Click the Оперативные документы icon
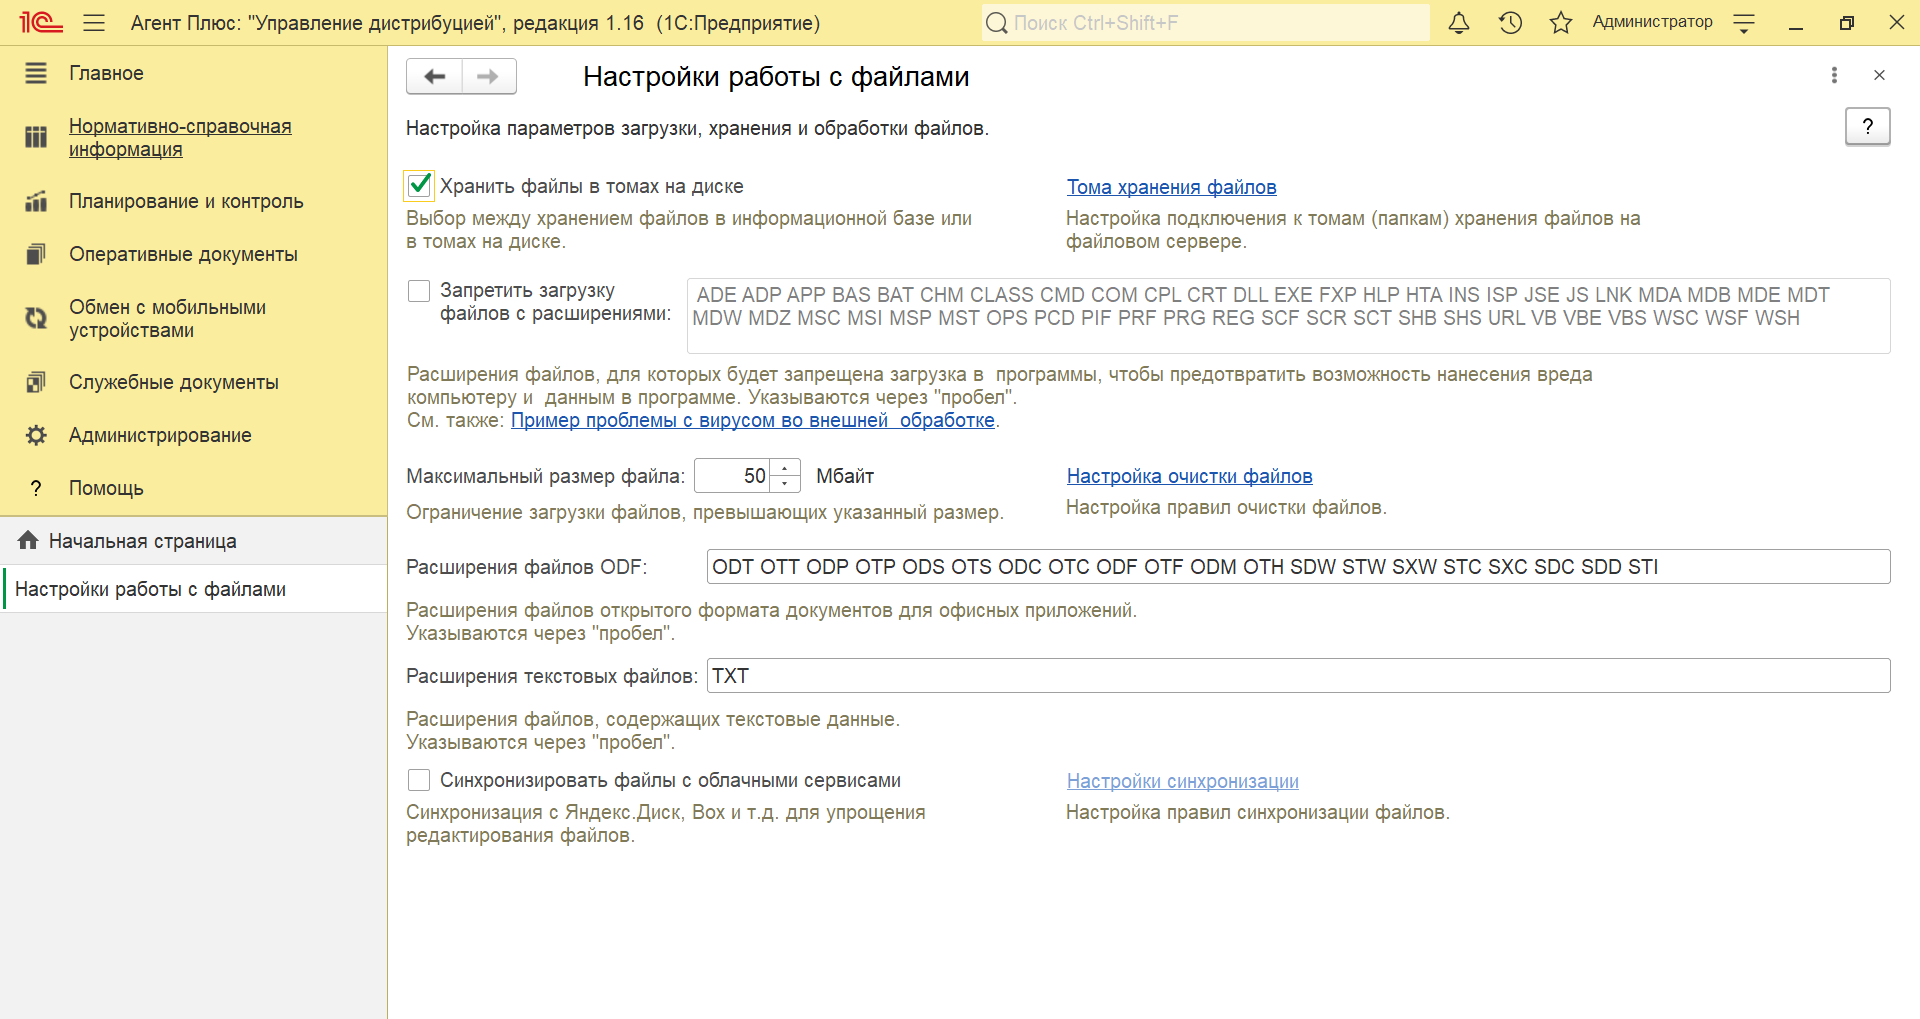 [x=36, y=254]
